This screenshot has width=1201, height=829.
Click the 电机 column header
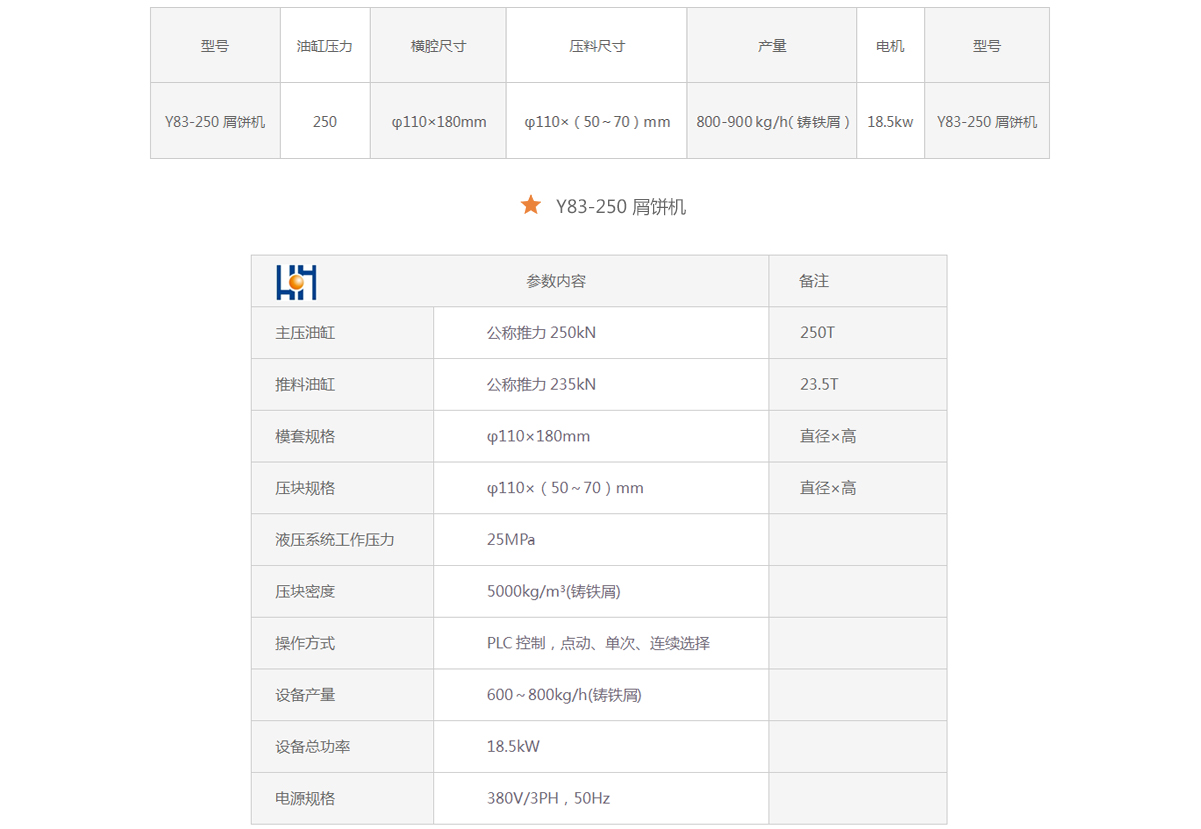pyautogui.click(x=890, y=46)
